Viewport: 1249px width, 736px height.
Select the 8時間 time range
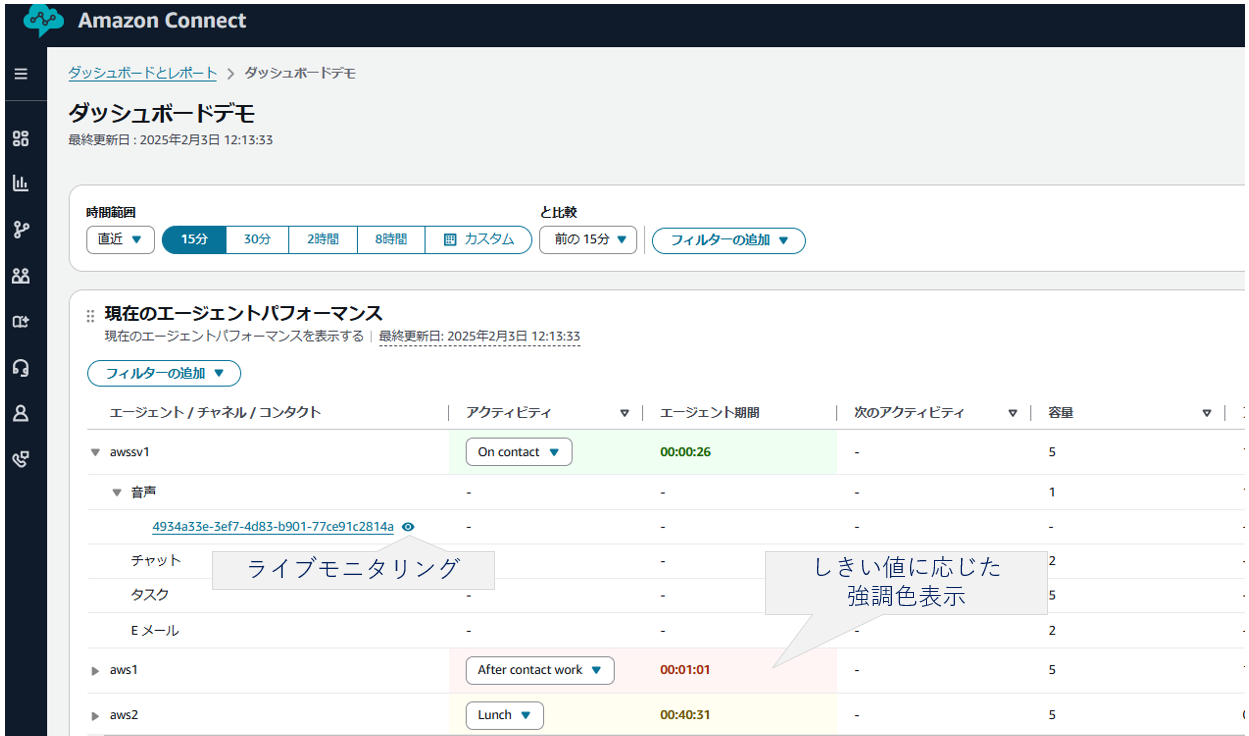[x=391, y=240]
